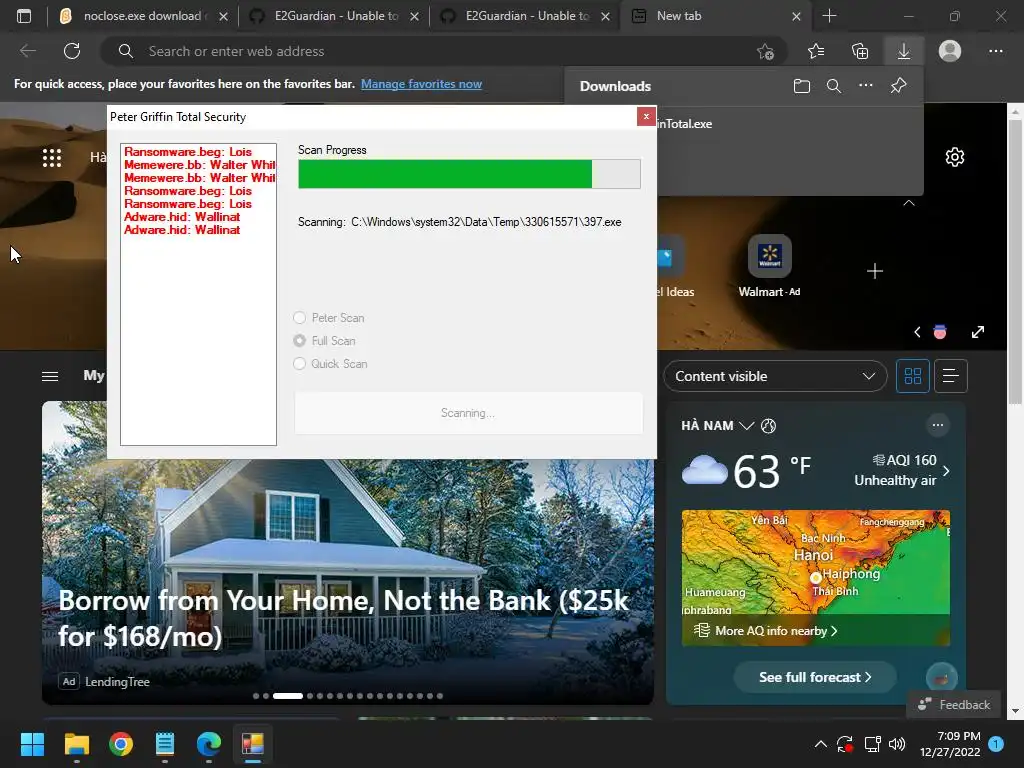This screenshot has height=768, width=1024.
Task: Open the profile avatar icon
Action: tap(950, 51)
